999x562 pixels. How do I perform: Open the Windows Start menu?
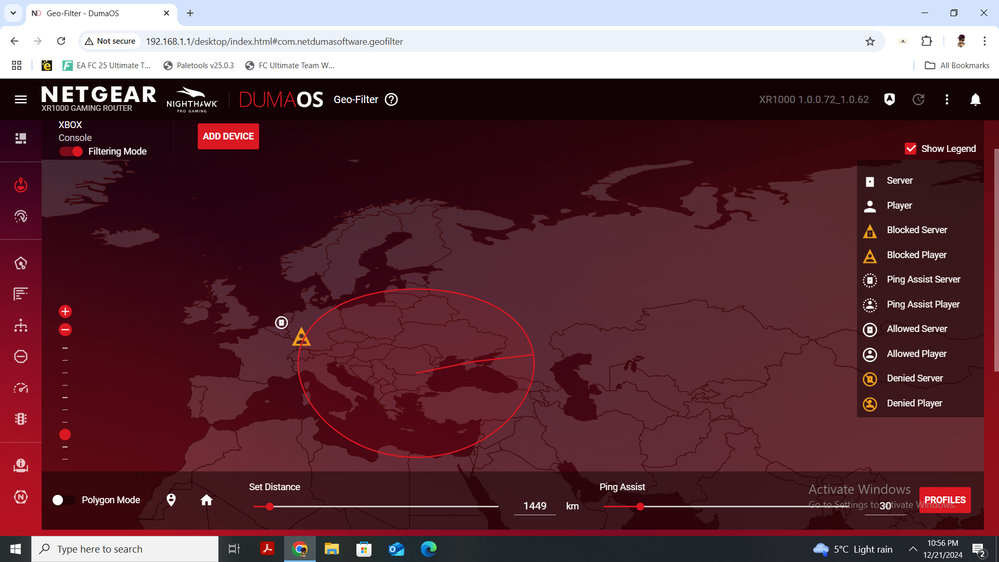(15, 549)
